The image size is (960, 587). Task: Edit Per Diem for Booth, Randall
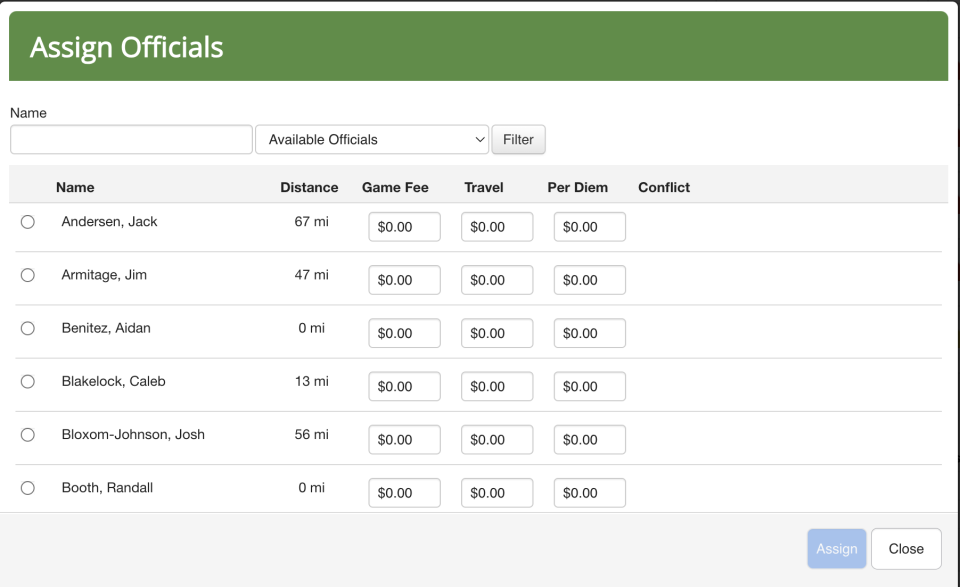[x=590, y=493]
